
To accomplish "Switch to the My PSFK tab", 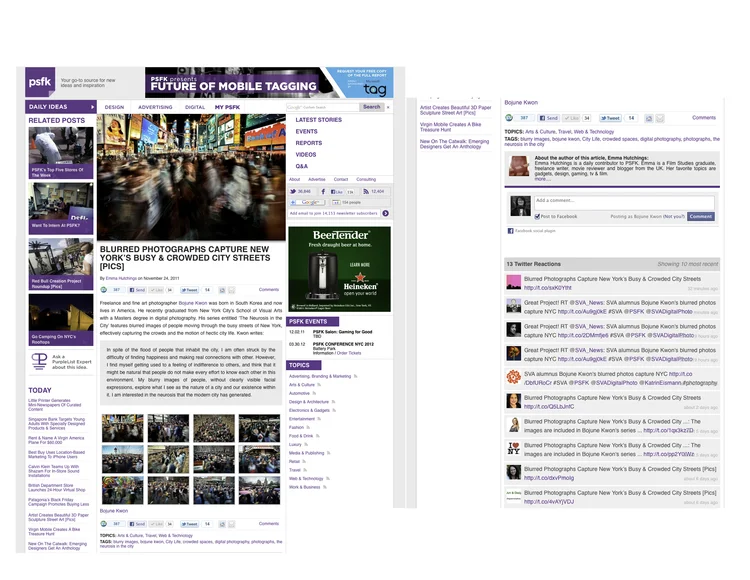I will click(x=227, y=107).
